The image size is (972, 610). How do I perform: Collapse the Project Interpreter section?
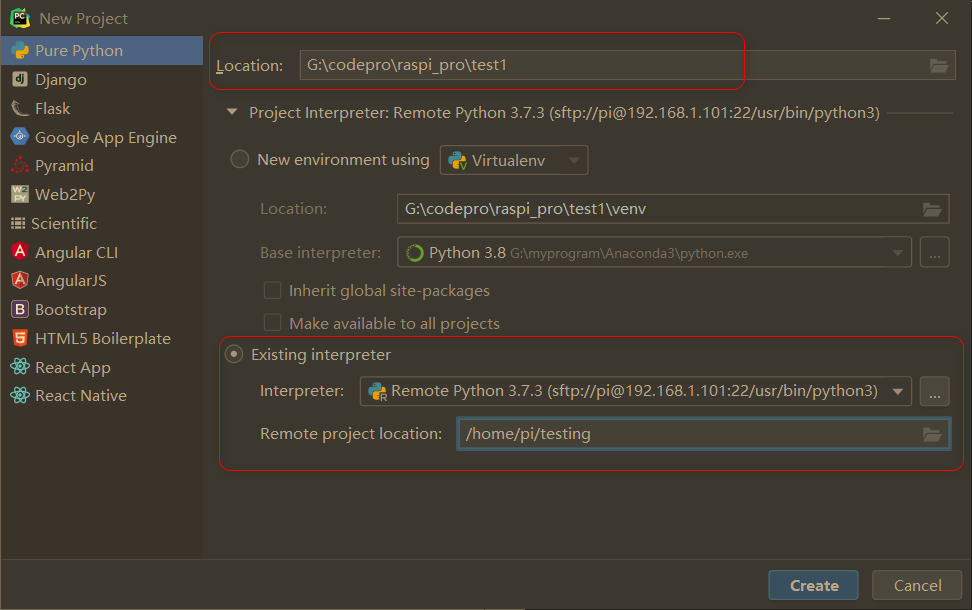tap(231, 112)
